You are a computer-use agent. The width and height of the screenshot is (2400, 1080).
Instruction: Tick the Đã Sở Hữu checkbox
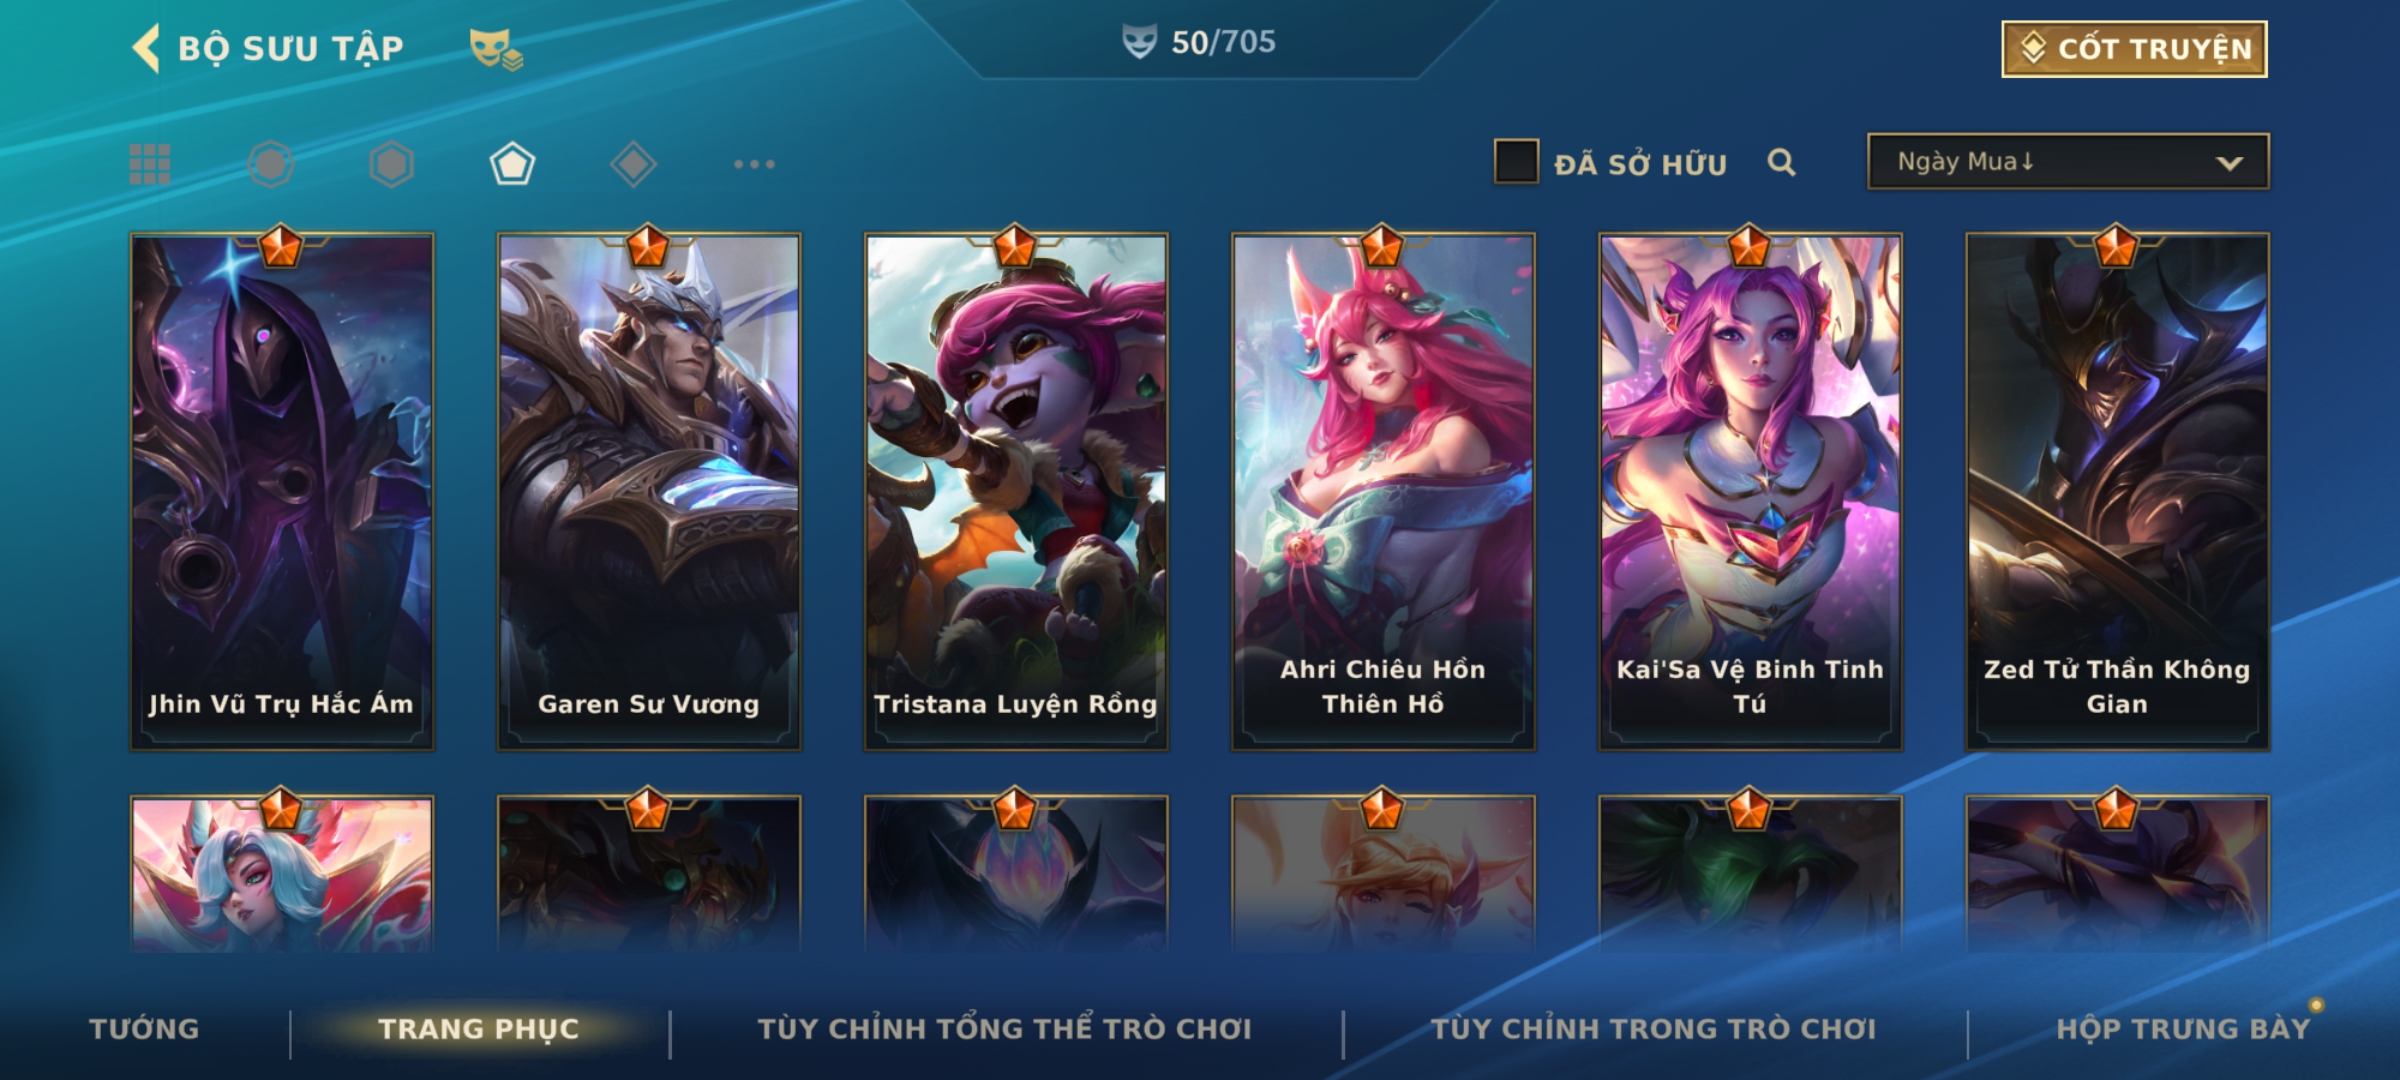[1516, 162]
